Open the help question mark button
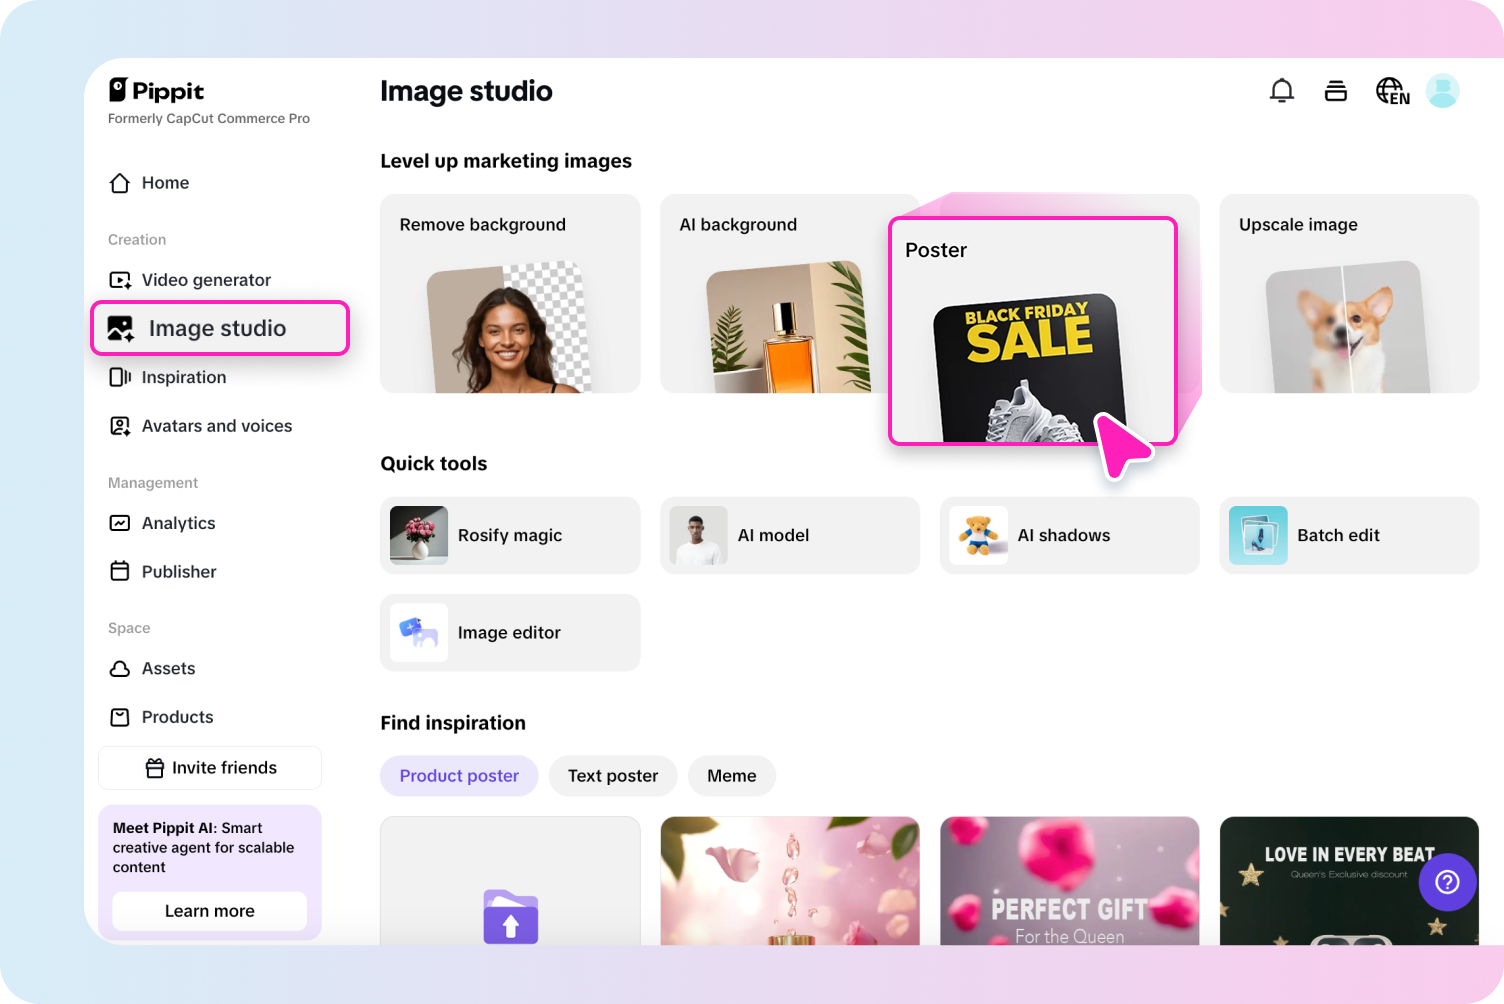 pyautogui.click(x=1447, y=882)
